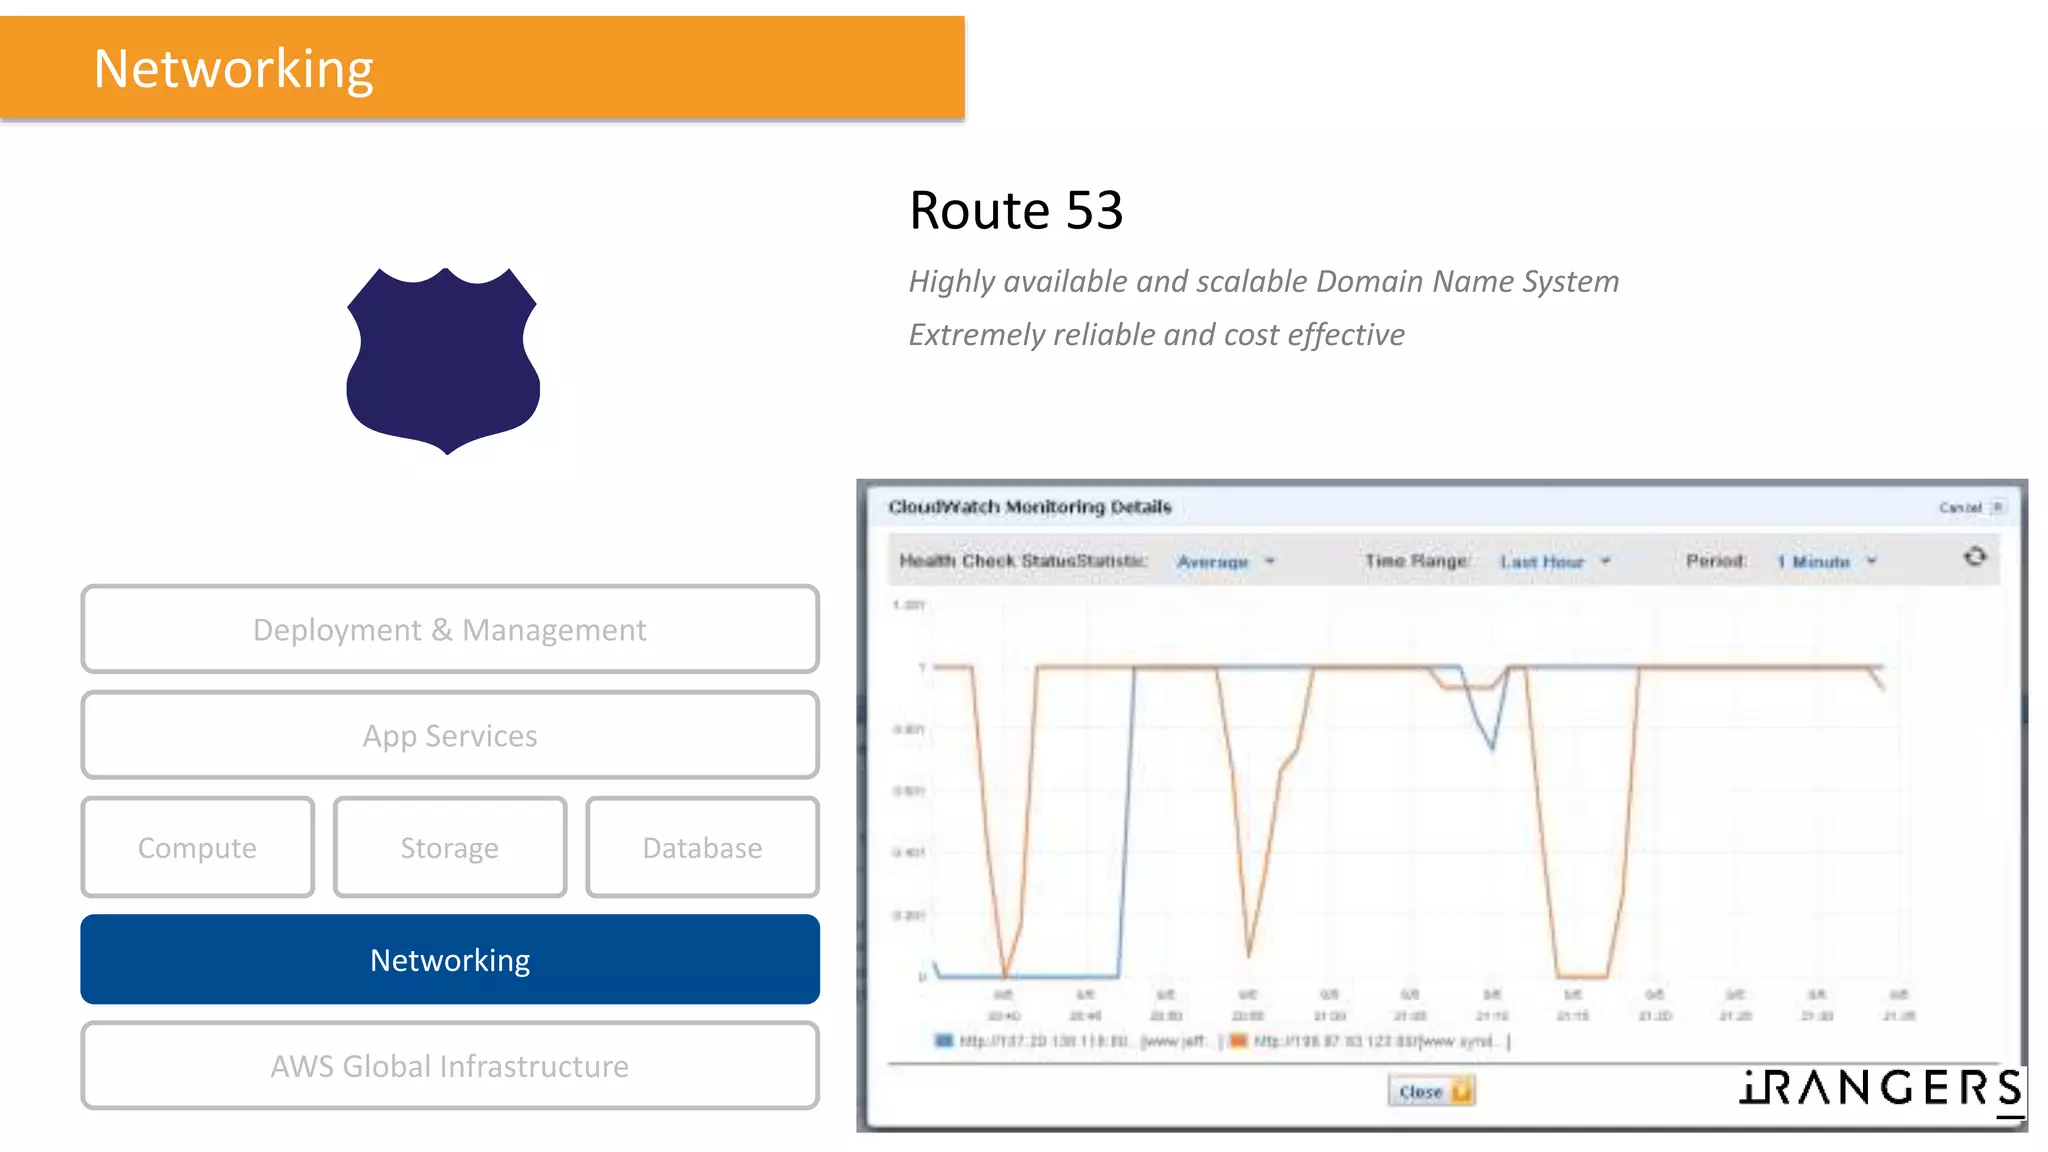Click the Health Check Status Statistic label
The width and height of the screenshot is (2048, 1152).
pyautogui.click(x=1023, y=561)
